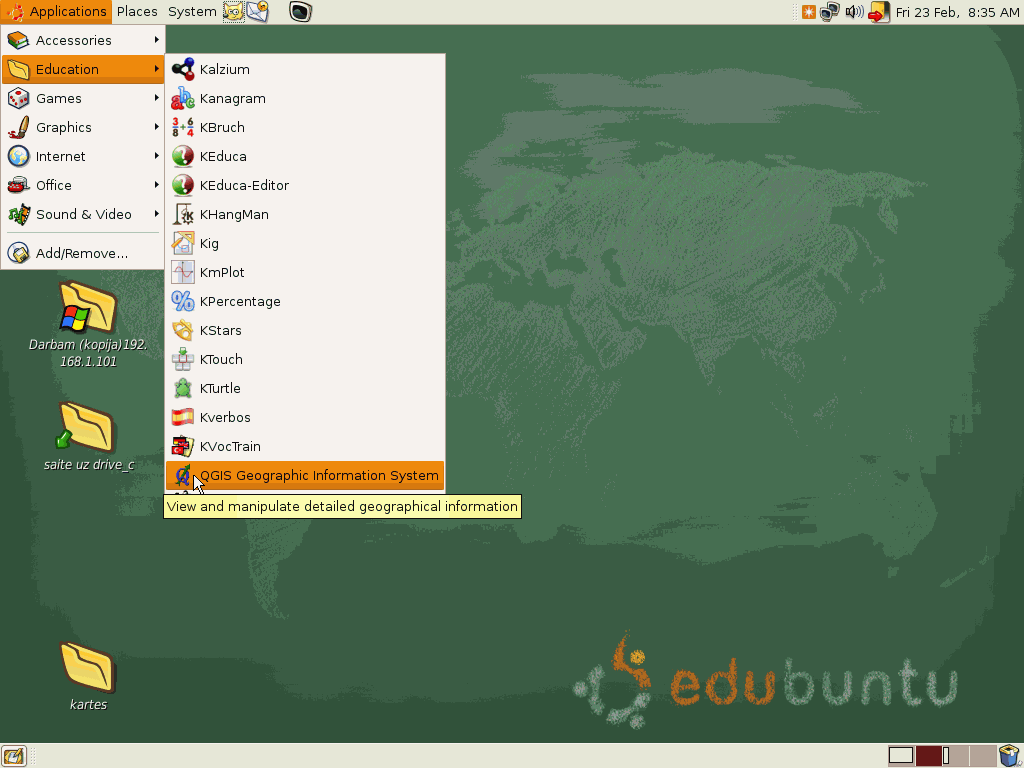This screenshot has width=1024, height=768.
Task: Click the KTouch typing icon
Action: pyautogui.click(x=183, y=359)
